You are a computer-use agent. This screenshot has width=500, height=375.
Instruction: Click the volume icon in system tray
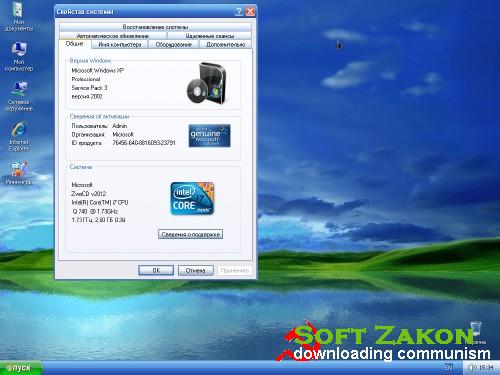pos(471,367)
